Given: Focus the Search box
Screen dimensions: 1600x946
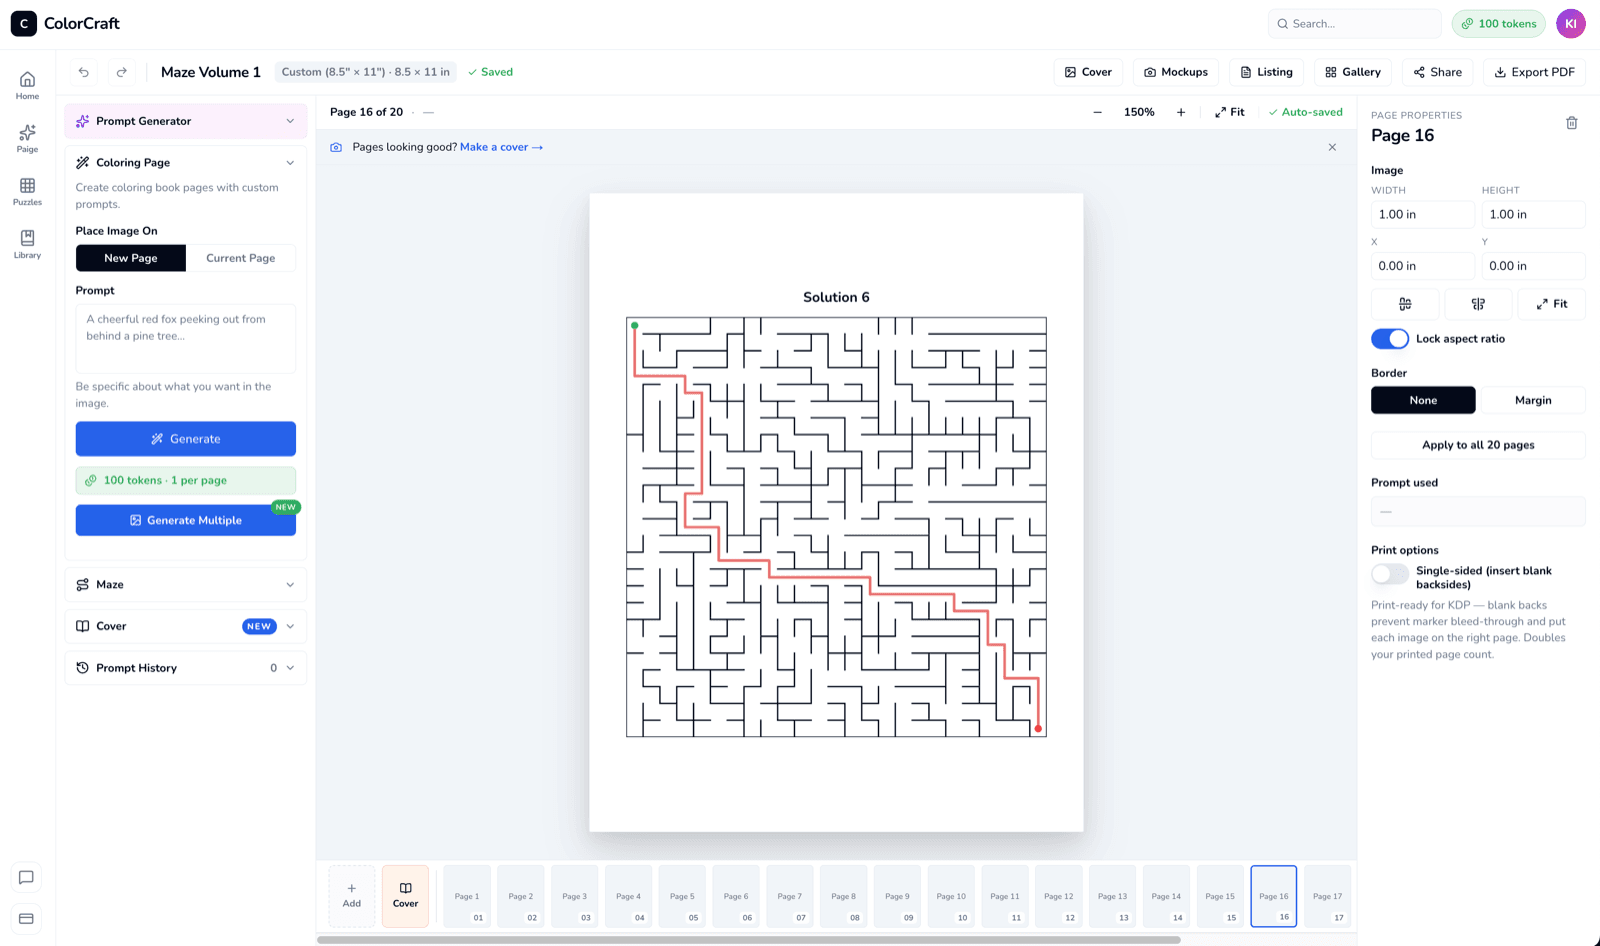Looking at the screenshot, I should [1355, 24].
